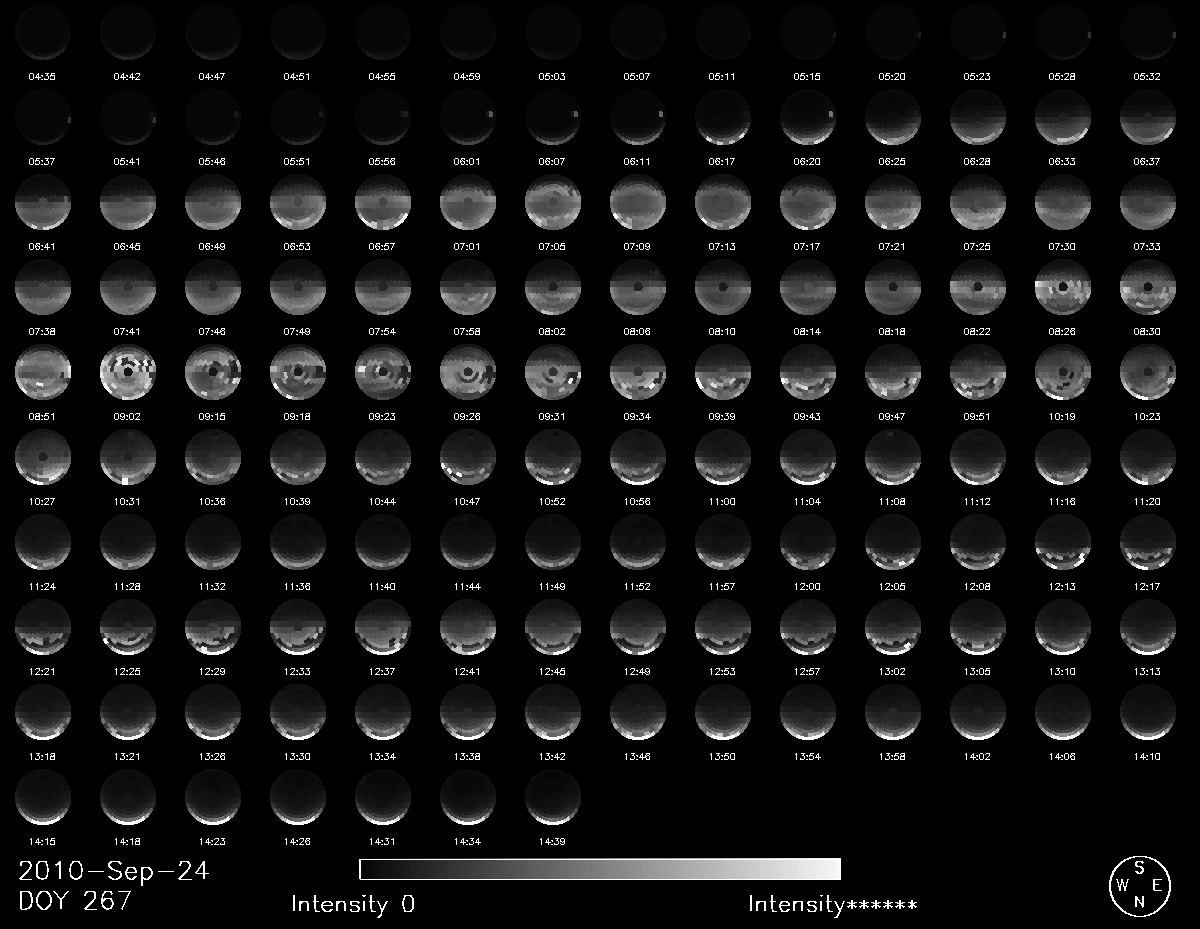The image size is (1200, 929).
Task: Open the sky image above 08:30
Action: (x=1148, y=288)
